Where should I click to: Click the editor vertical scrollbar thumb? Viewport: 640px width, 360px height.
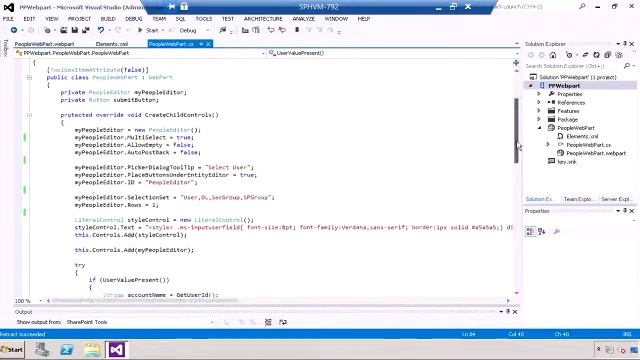pyautogui.click(x=516, y=131)
